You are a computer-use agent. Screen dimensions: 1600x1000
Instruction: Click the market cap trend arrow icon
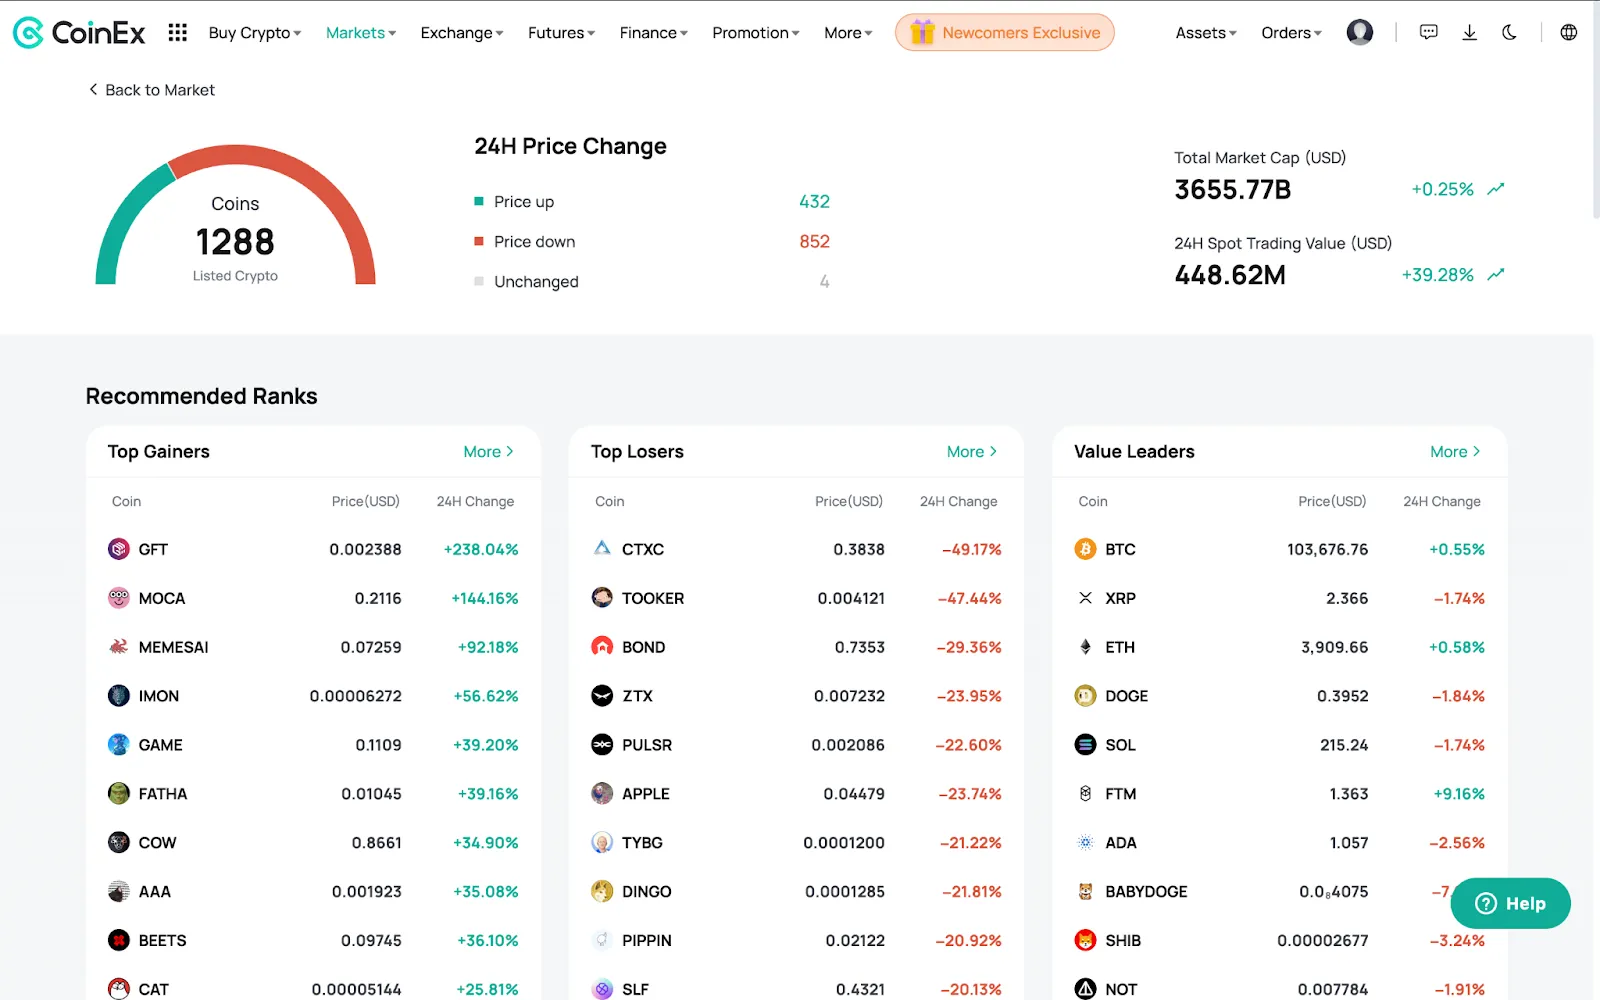click(1496, 189)
